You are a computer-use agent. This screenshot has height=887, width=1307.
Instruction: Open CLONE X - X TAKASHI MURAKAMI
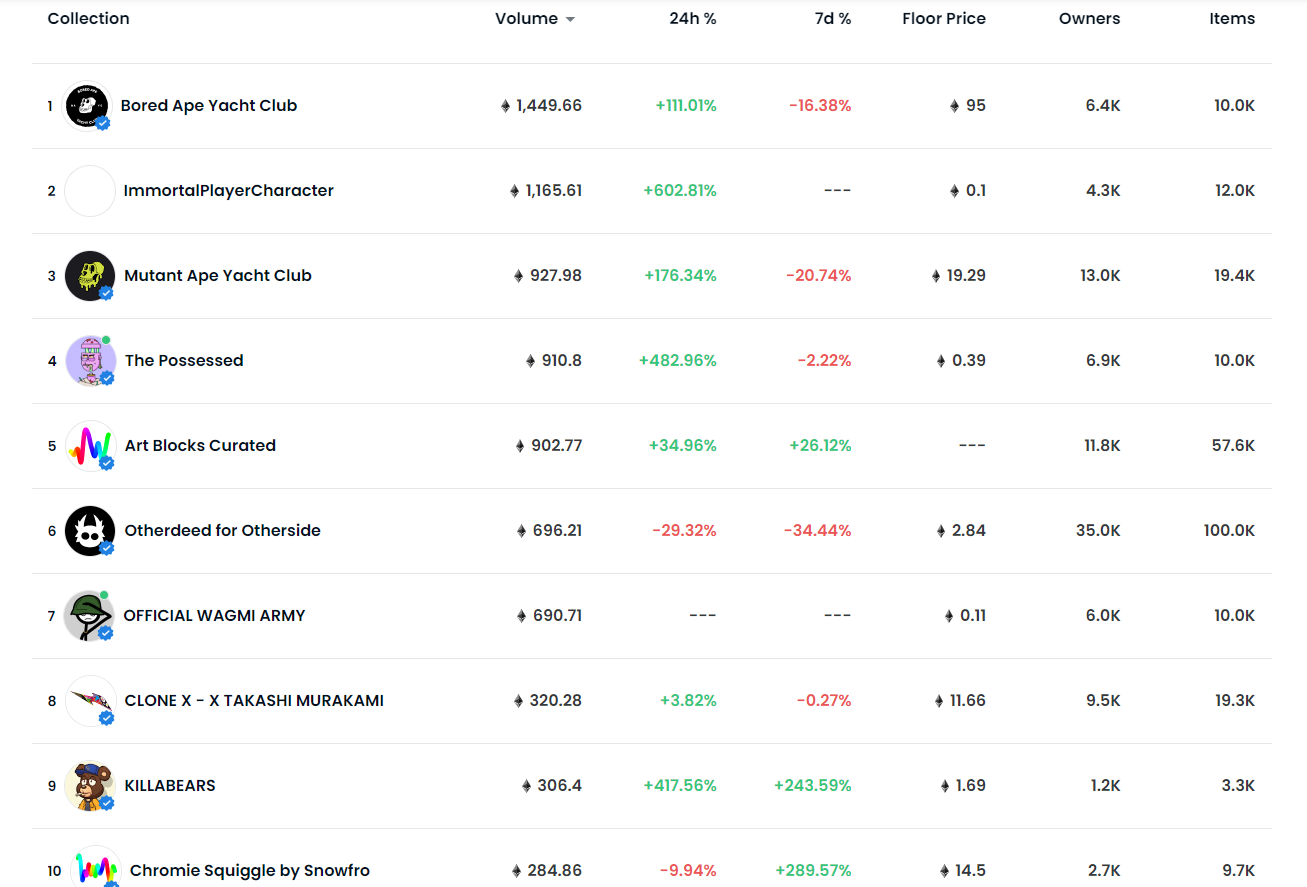(x=254, y=701)
